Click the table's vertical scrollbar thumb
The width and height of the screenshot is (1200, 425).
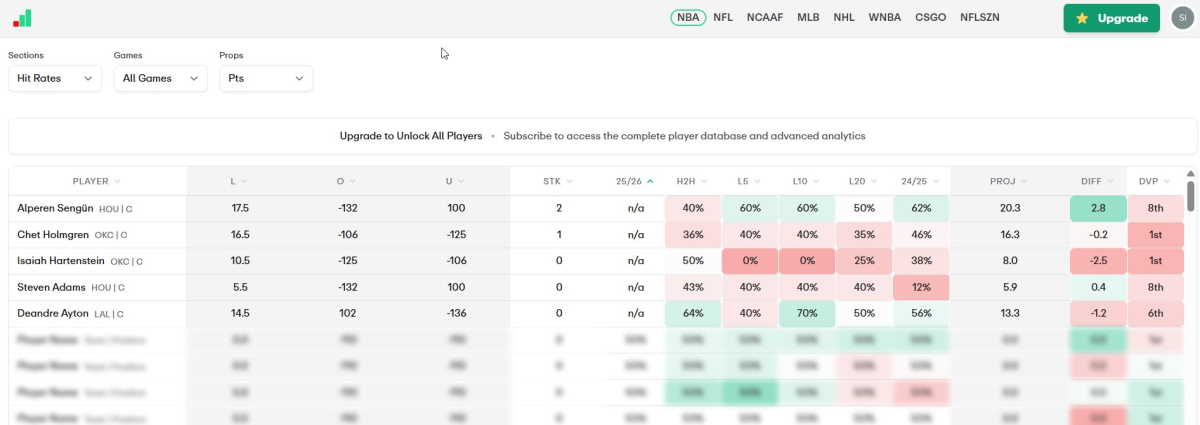1190,193
